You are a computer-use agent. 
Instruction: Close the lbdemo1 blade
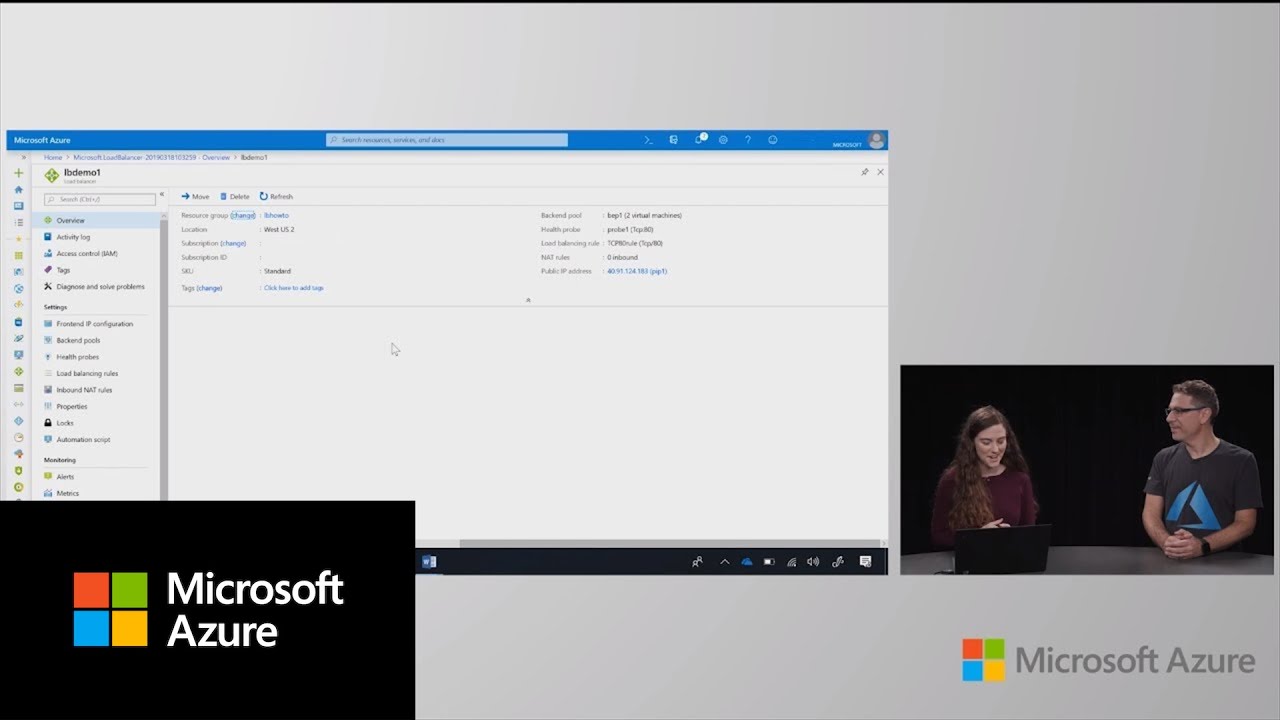880,172
